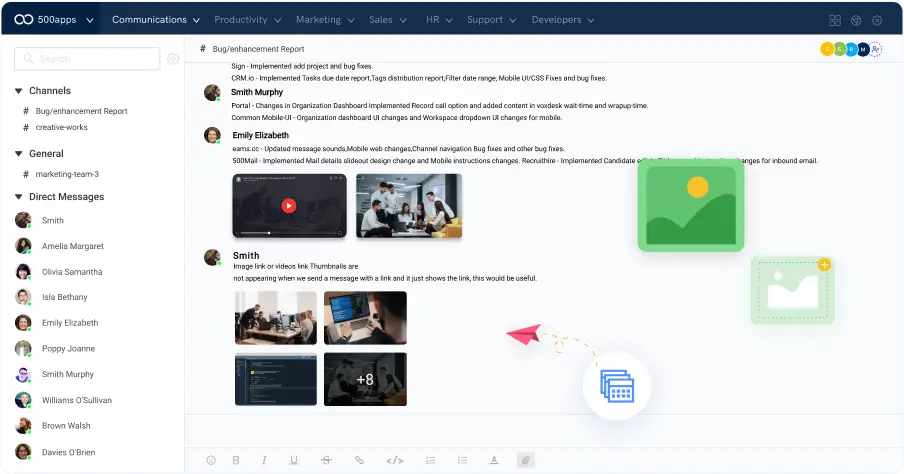Viewport: 904px width, 474px height.
Task: Toggle underline formatting
Action: 294,460
